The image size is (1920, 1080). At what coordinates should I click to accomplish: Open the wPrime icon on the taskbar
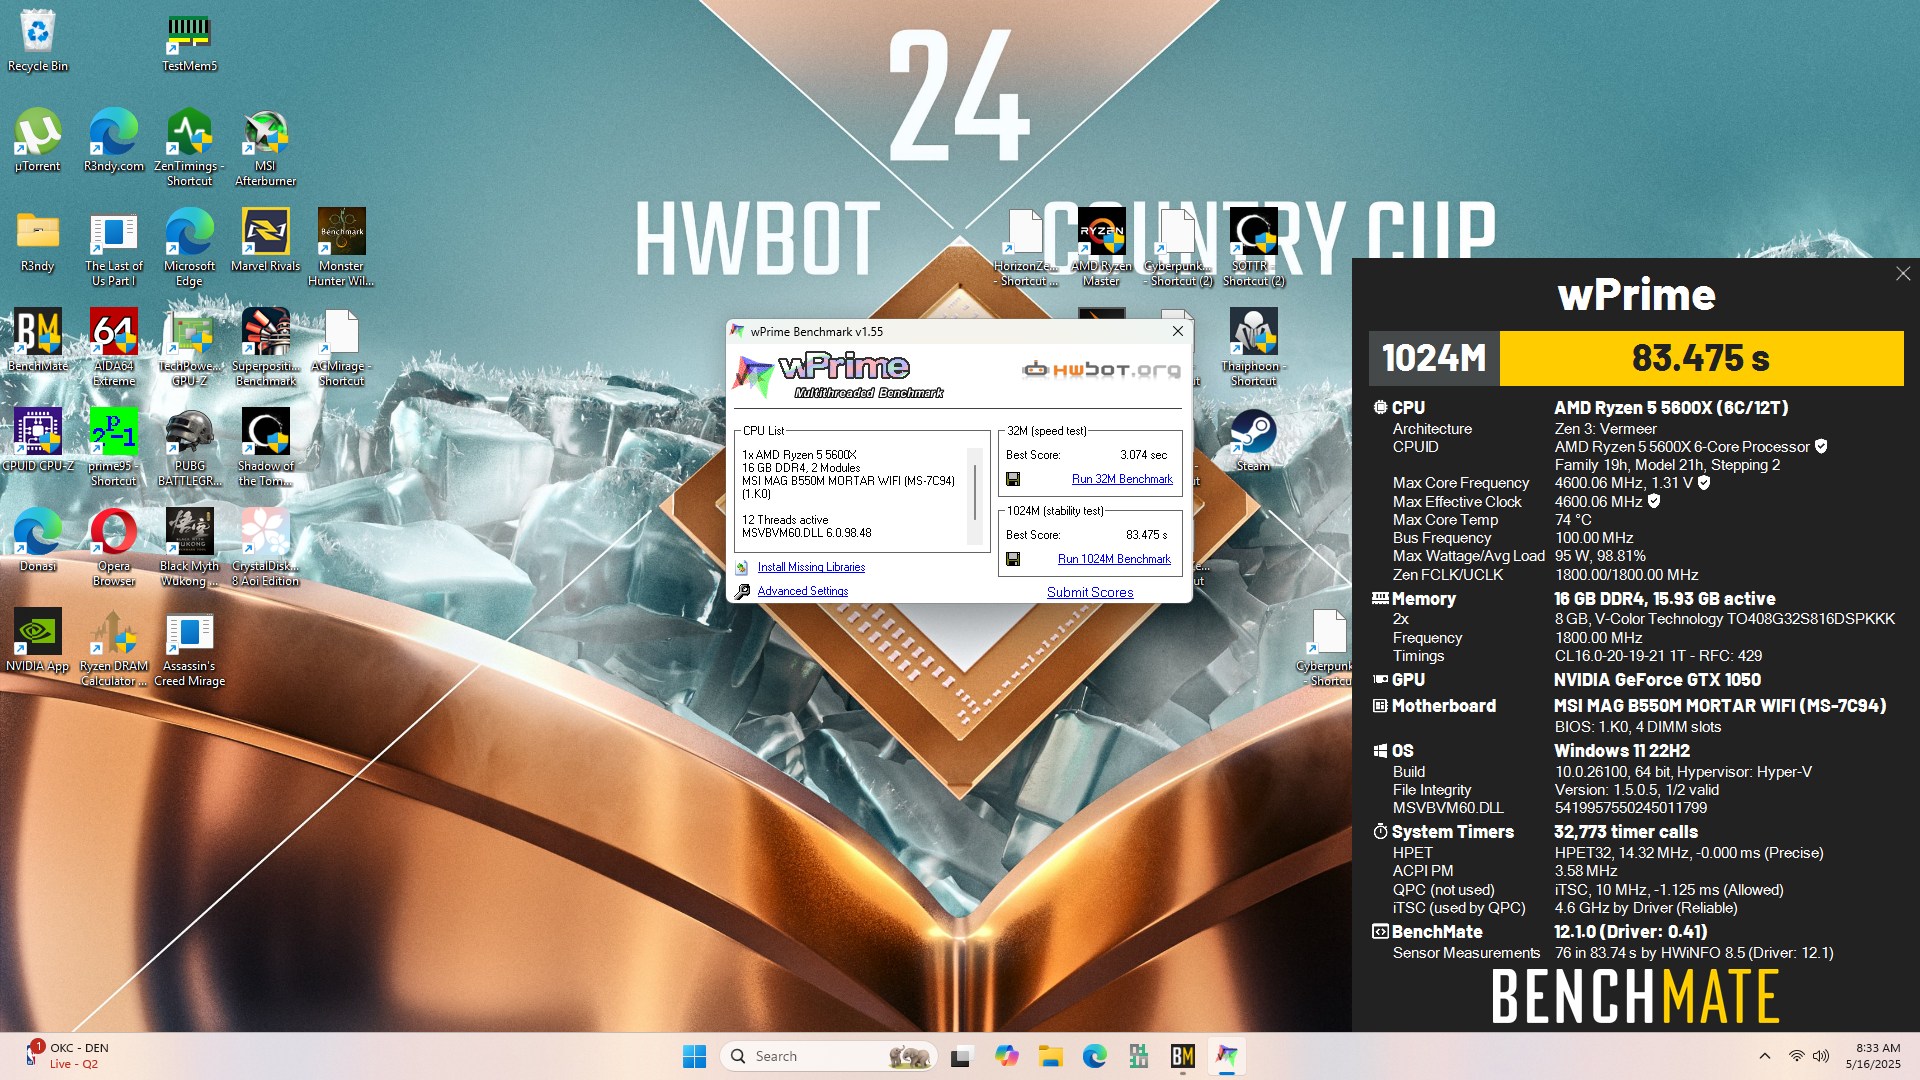tap(1227, 1056)
